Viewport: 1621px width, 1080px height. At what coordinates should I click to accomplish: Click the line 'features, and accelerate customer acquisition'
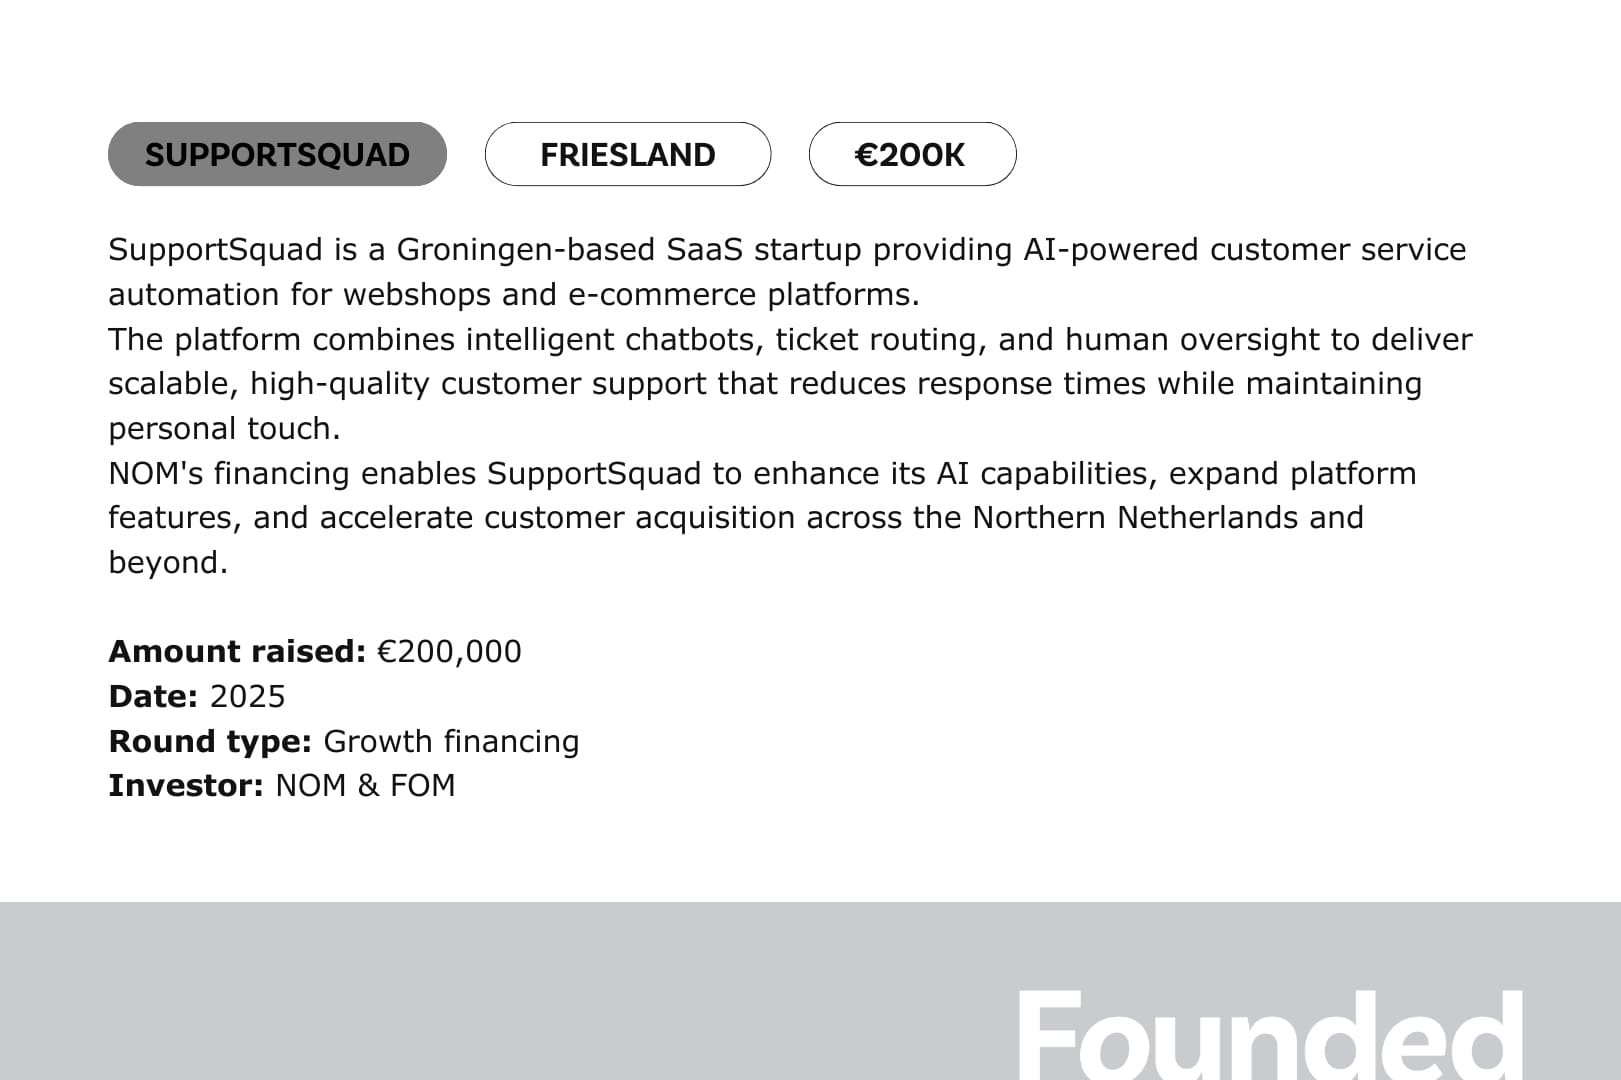point(736,517)
